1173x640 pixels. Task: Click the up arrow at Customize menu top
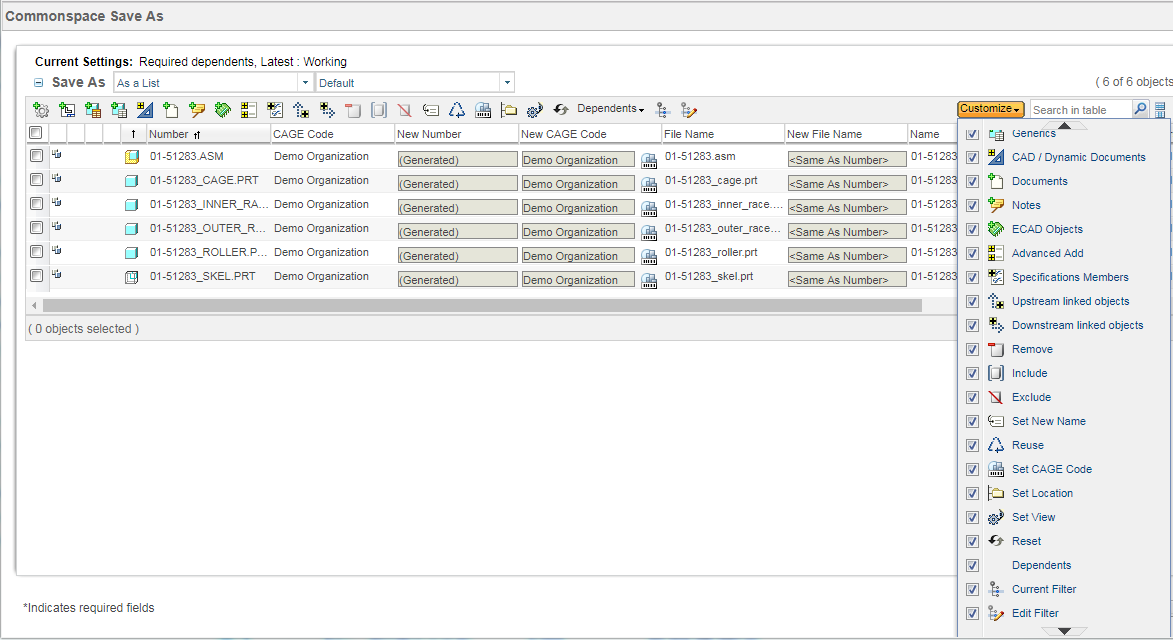tap(1064, 126)
